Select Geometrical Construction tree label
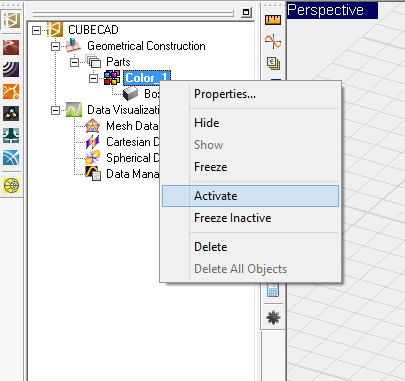Image resolution: width=405 pixels, height=381 pixels. [146, 46]
